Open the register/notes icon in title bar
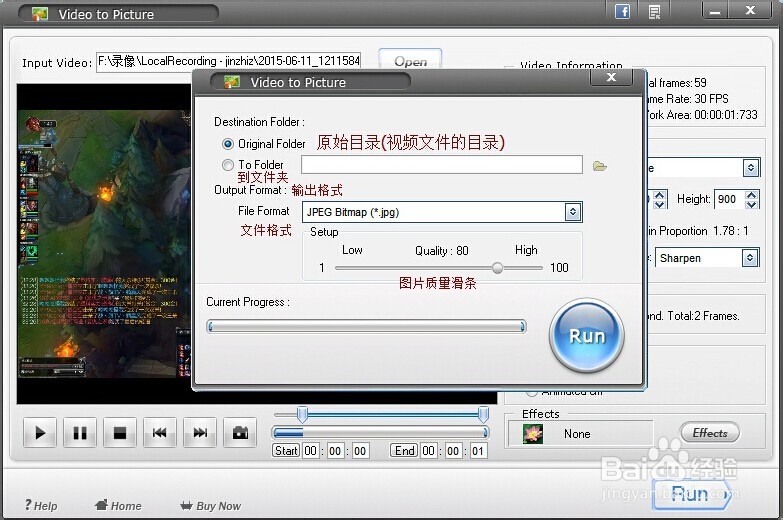 (654, 11)
